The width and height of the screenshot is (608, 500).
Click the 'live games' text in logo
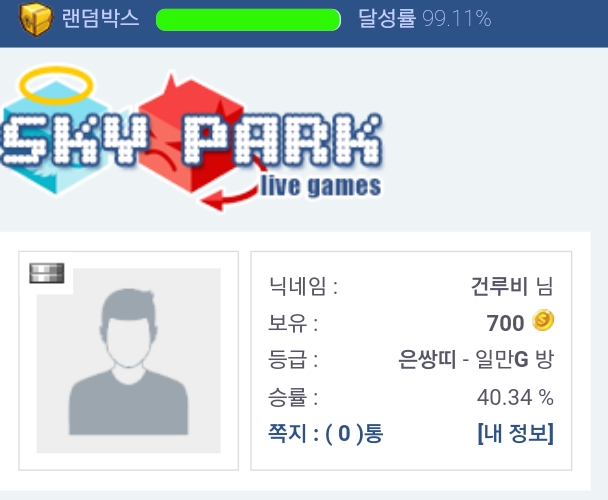[x=321, y=187]
